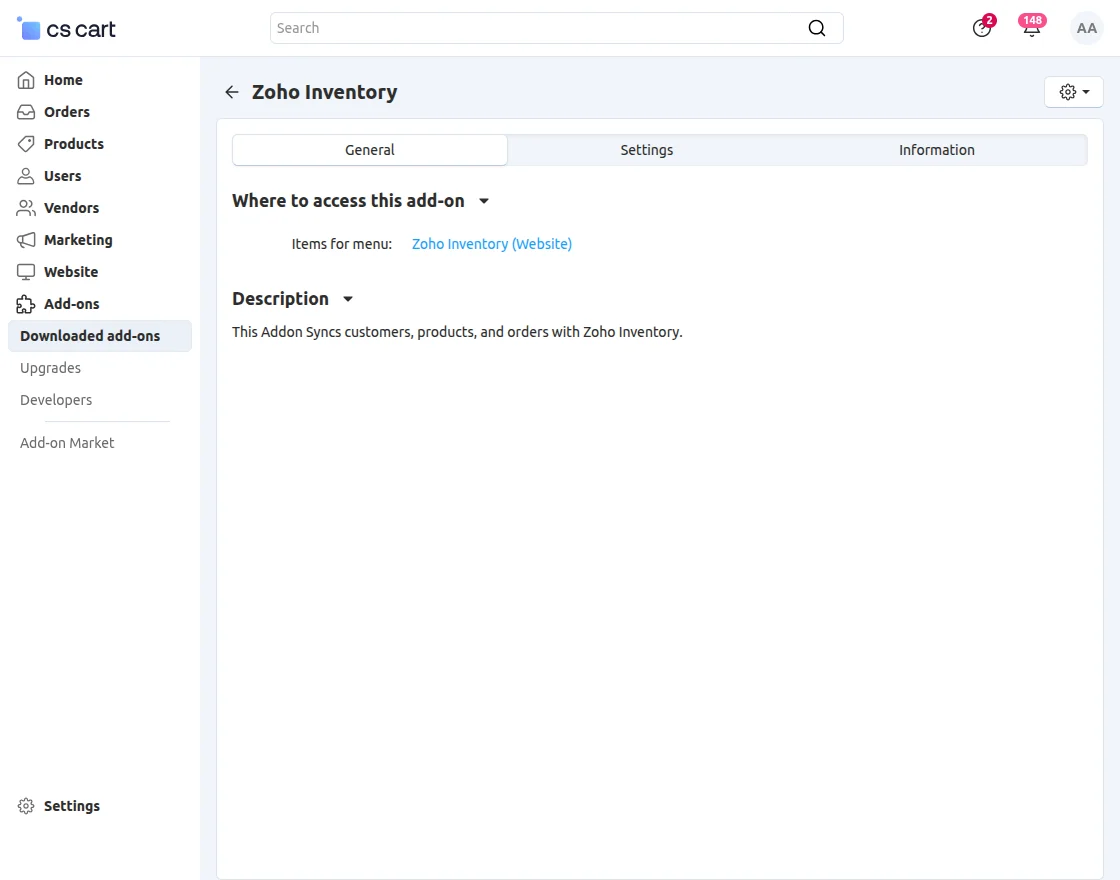
Task: Collapse the Description section
Action: click(x=347, y=299)
